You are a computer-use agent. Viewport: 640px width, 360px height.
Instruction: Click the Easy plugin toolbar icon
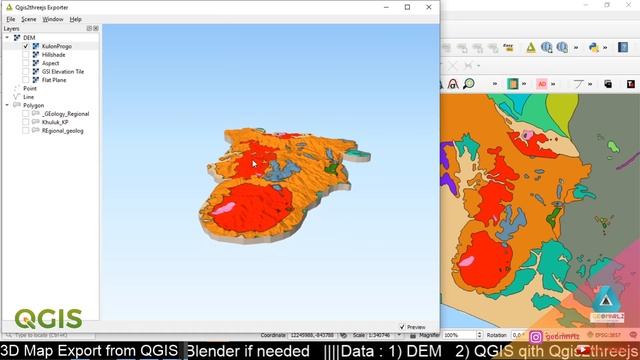(x=508, y=48)
